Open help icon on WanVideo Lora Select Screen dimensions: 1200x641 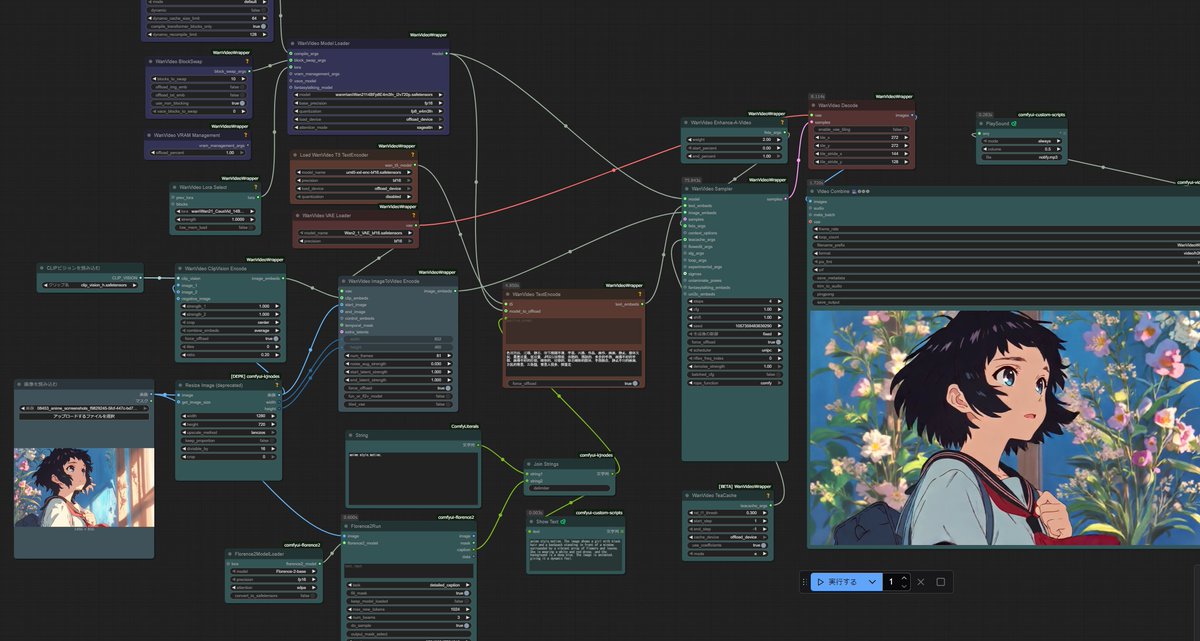click(x=256, y=187)
